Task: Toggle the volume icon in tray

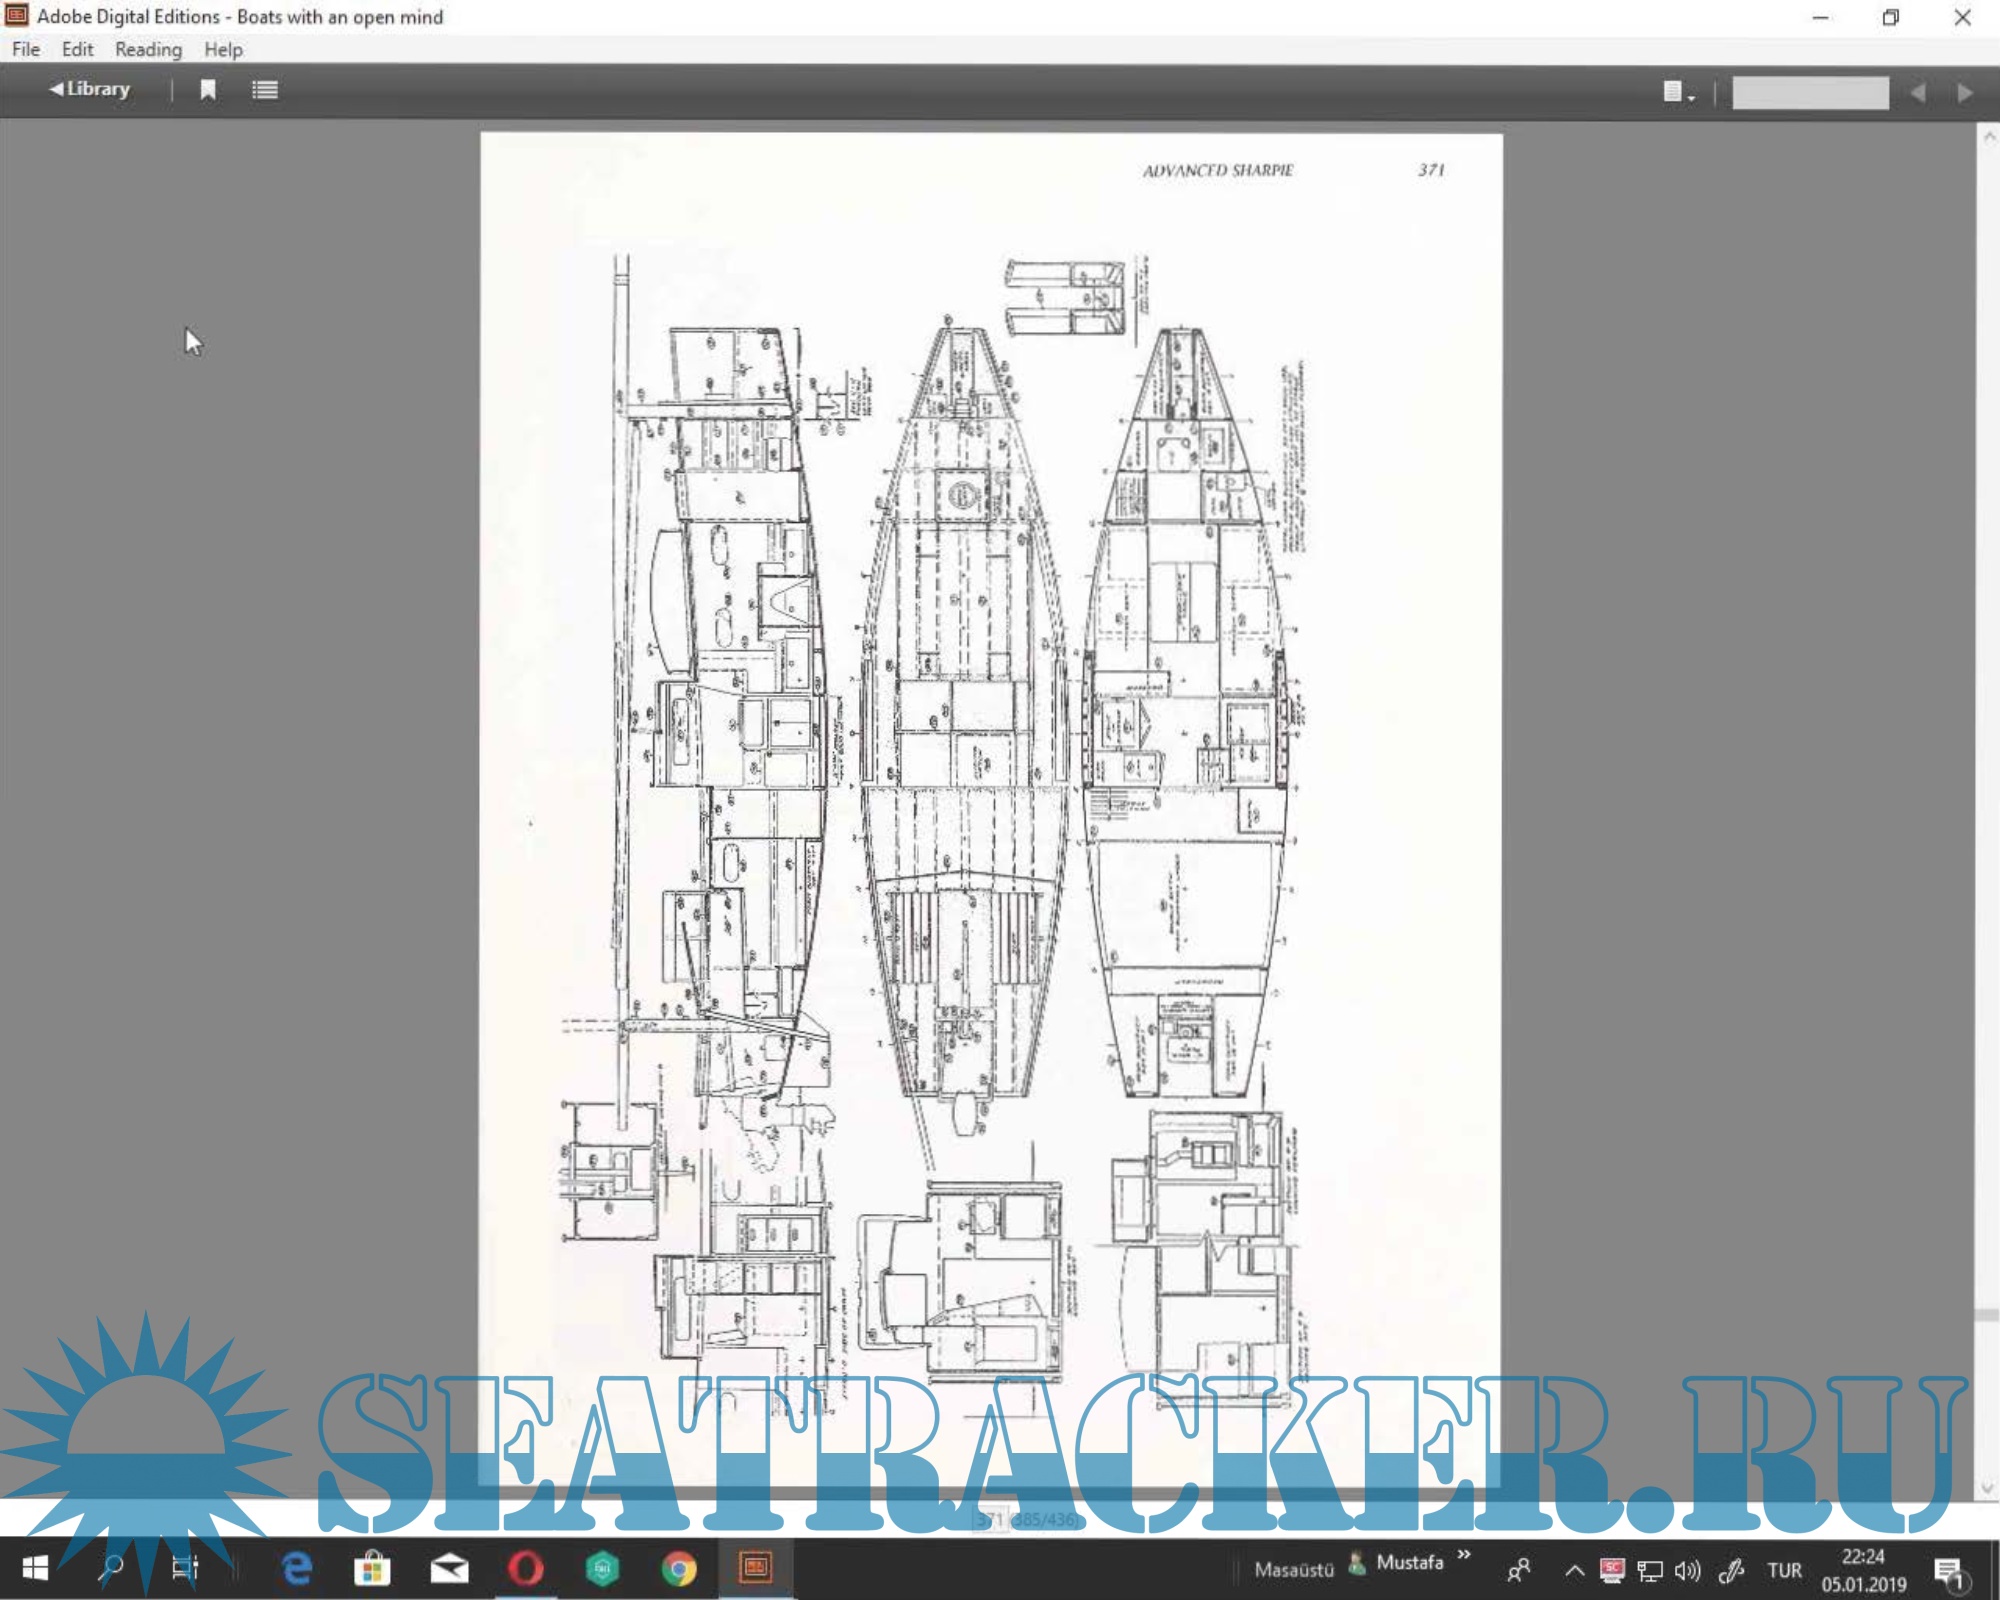Action: point(1687,1570)
